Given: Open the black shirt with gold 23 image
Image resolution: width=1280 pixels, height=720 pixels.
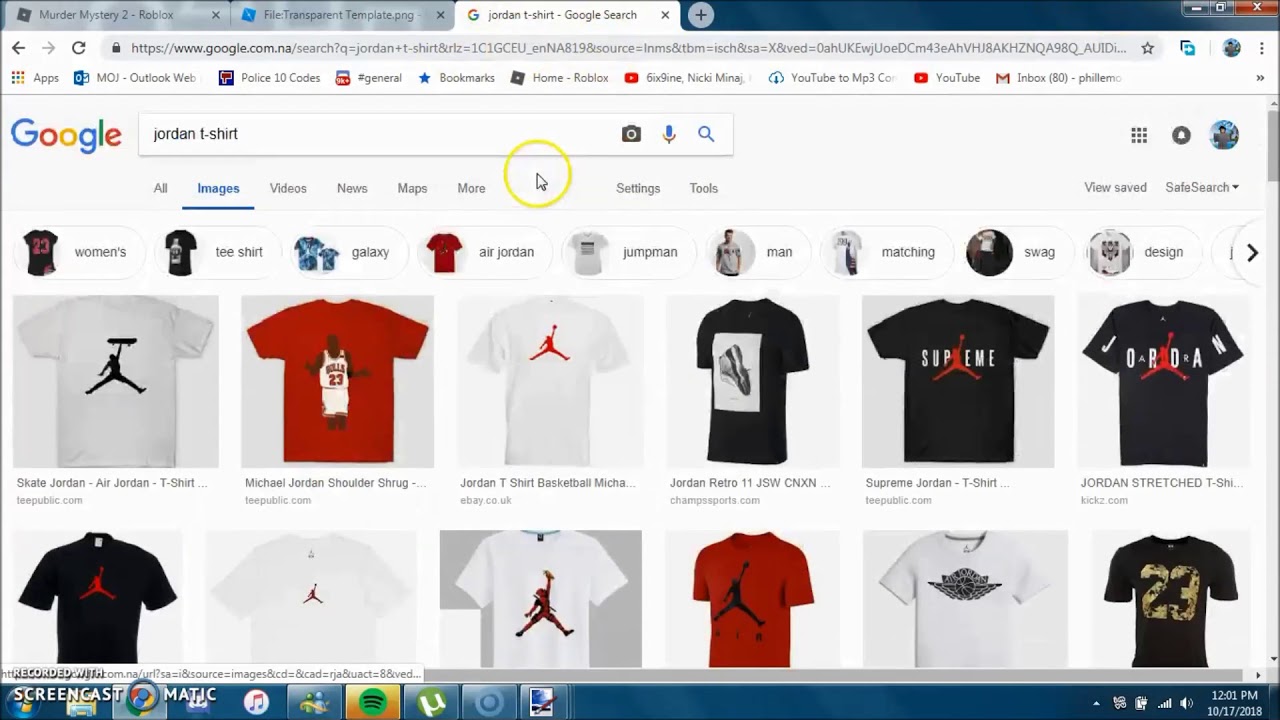Looking at the screenshot, I should (x=1170, y=598).
